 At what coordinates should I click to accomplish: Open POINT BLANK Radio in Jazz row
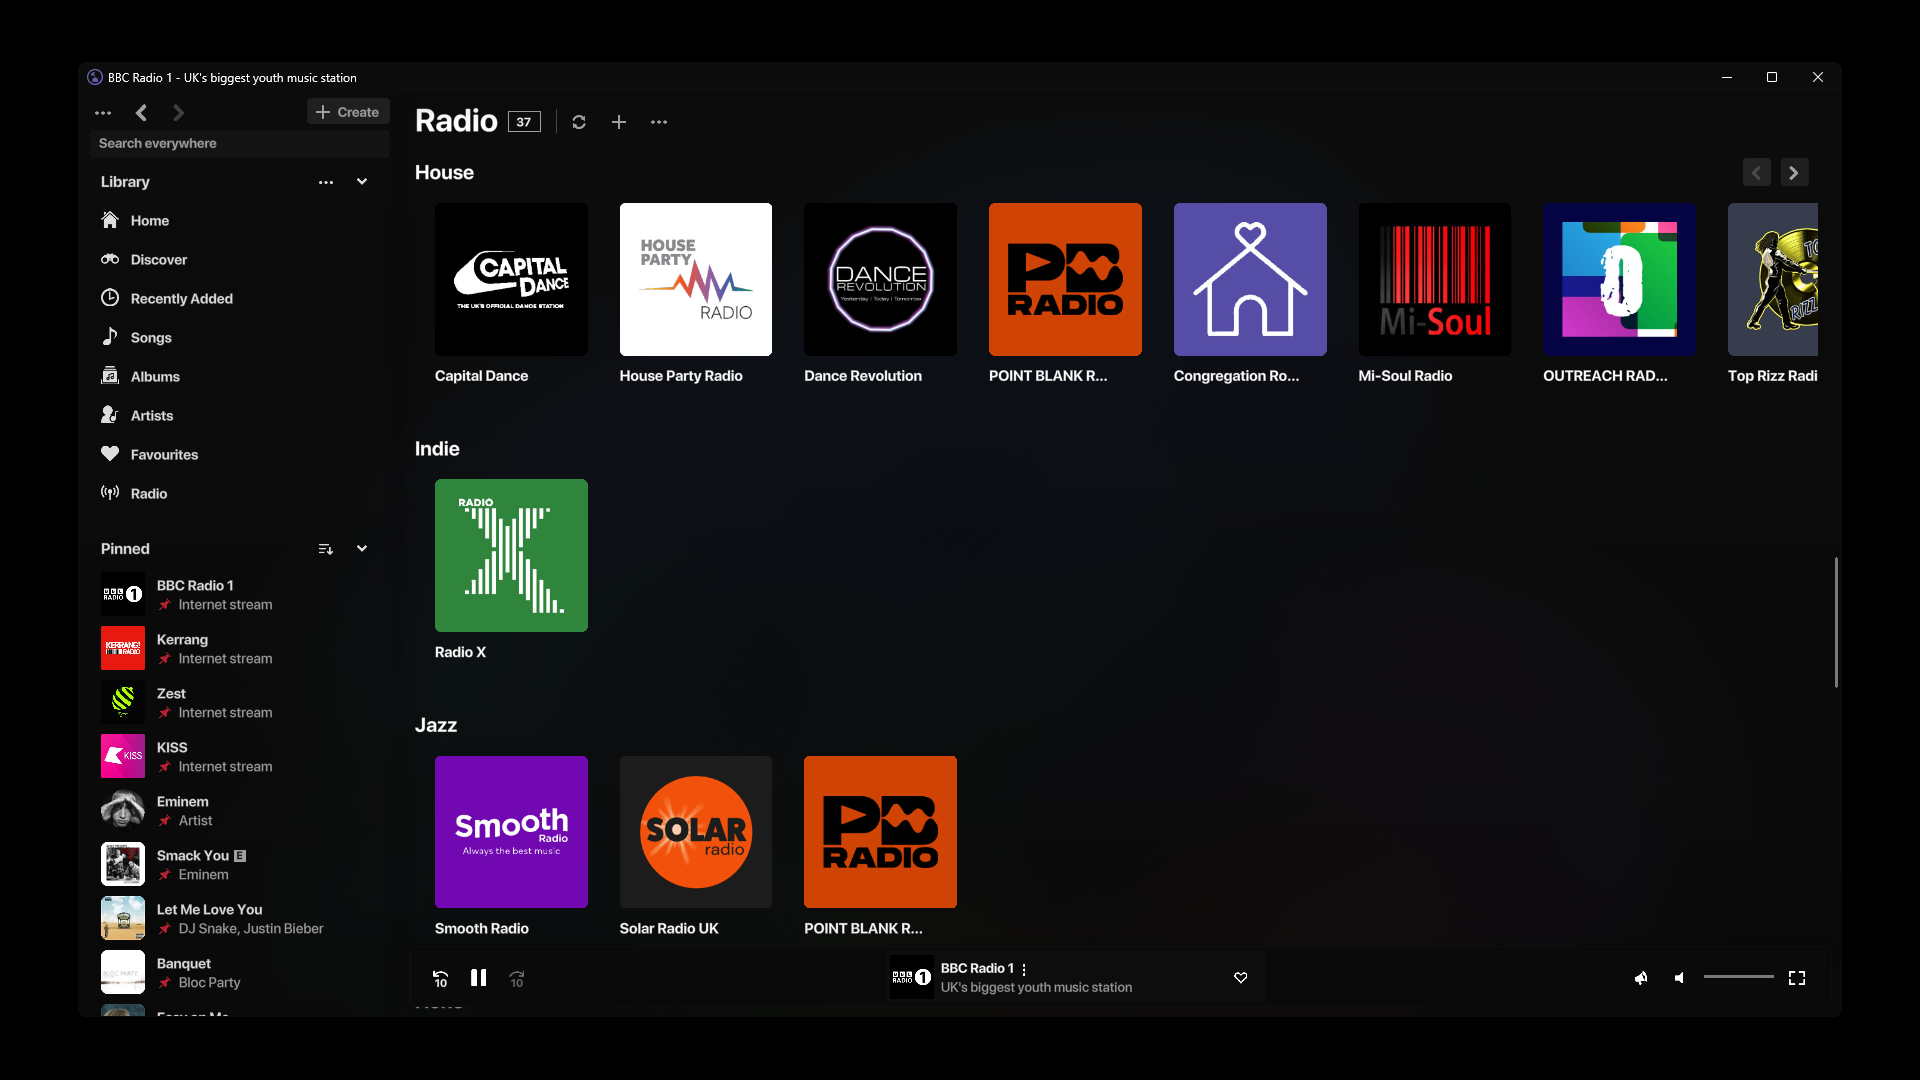click(x=880, y=832)
